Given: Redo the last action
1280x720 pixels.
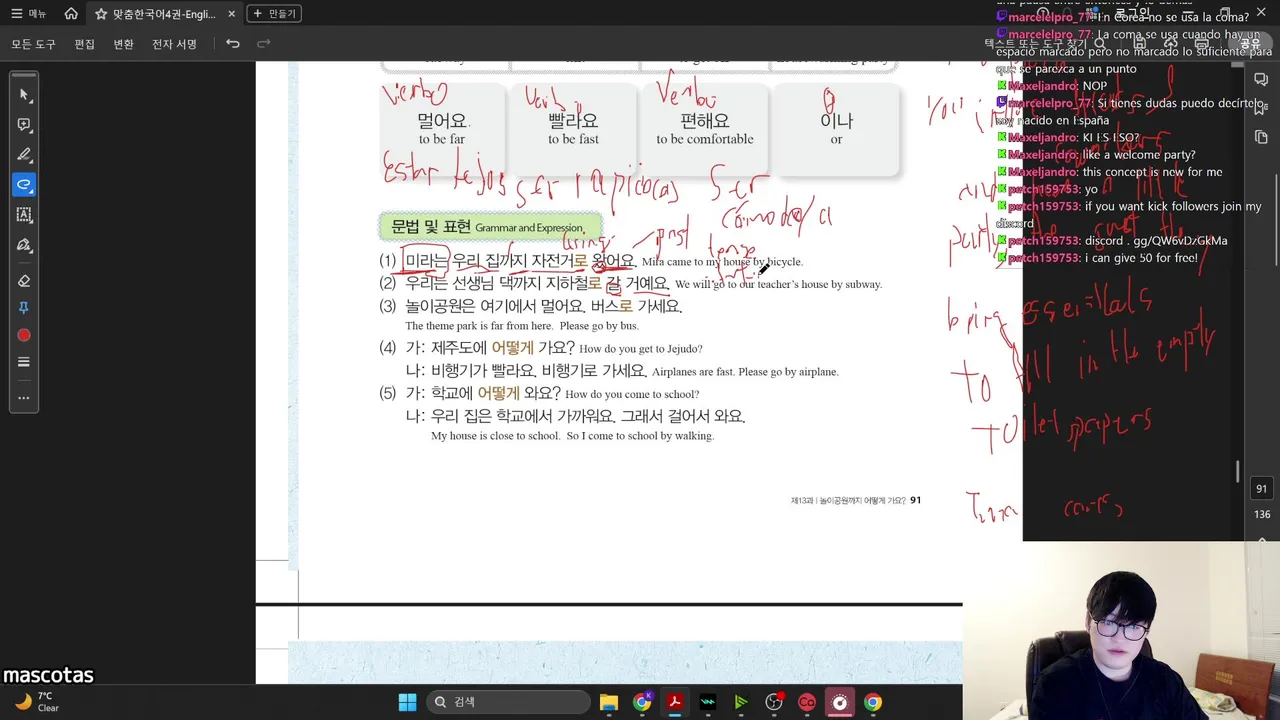Looking at the screenshot, I should pos(264,44).
